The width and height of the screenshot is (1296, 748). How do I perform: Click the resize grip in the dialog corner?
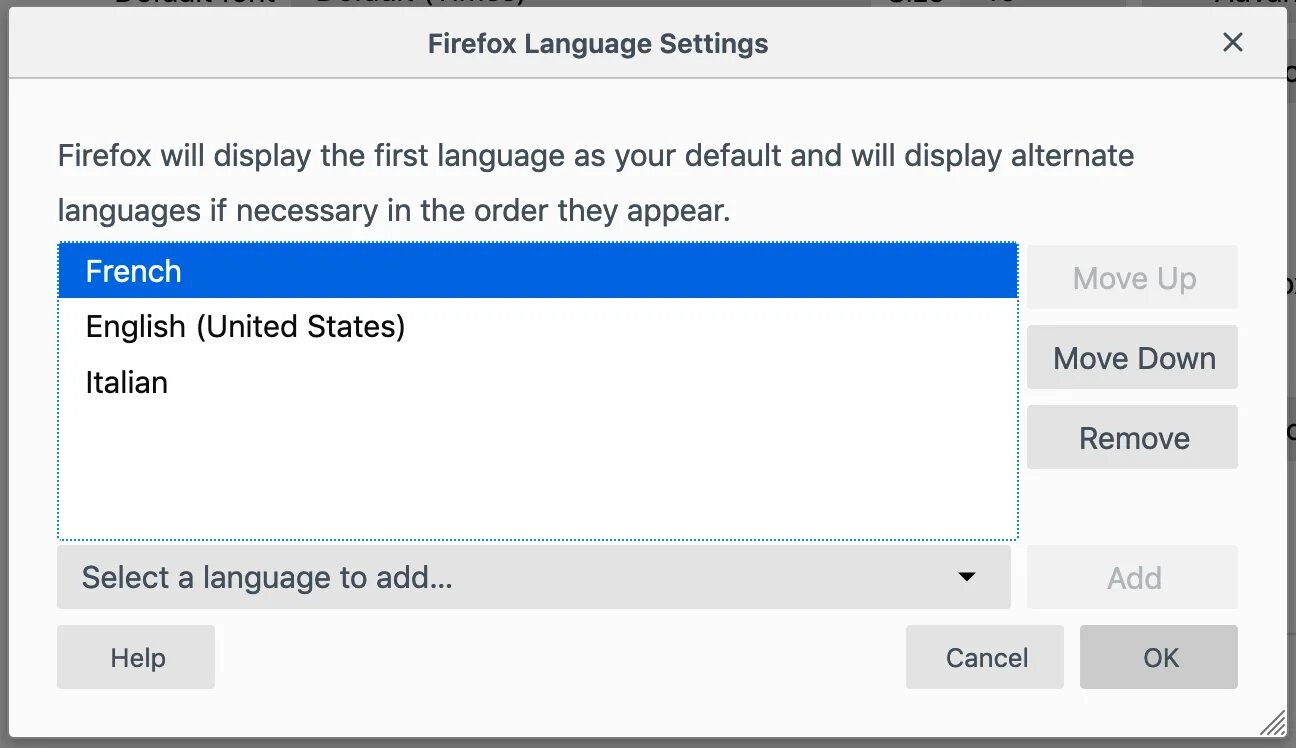coord(1272,723)
